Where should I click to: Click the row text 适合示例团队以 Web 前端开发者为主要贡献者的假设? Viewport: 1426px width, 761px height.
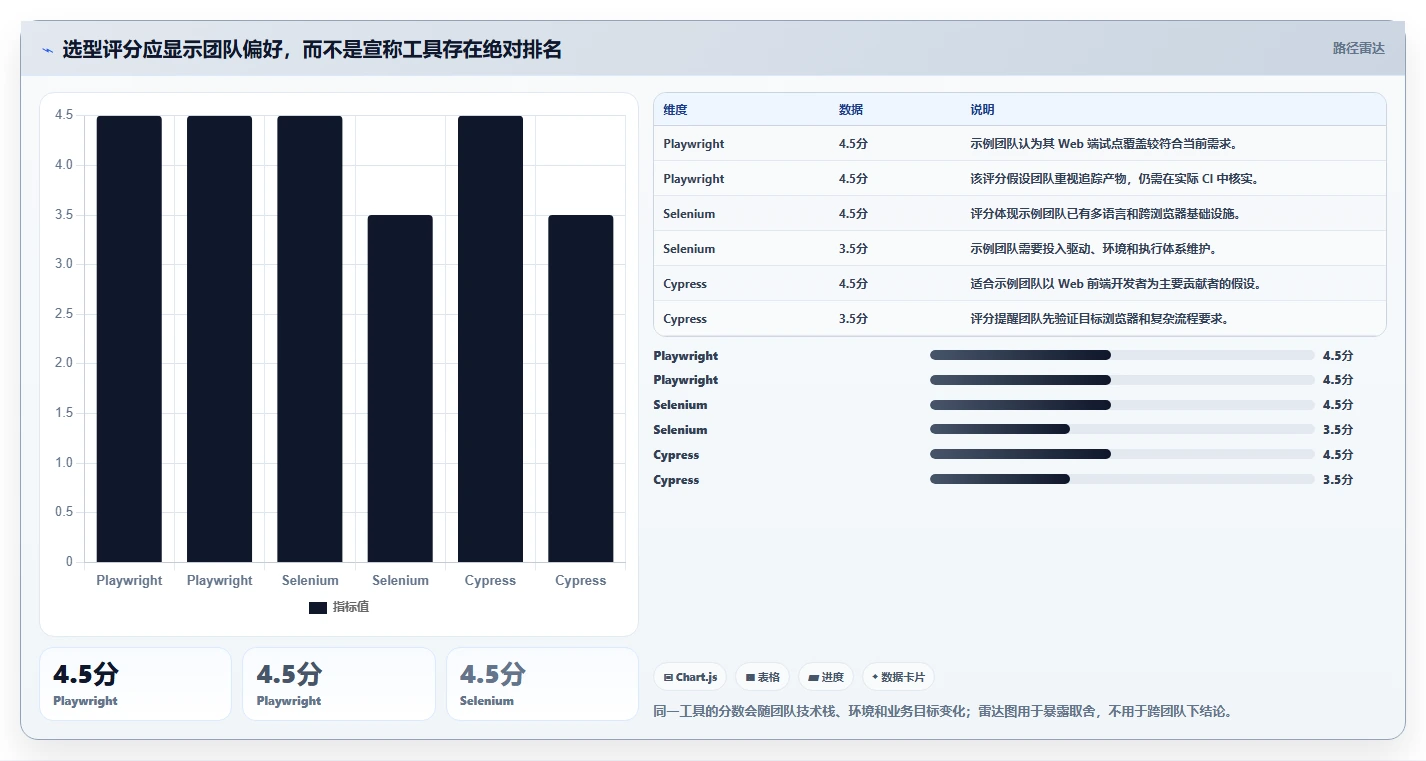coord(1116,284)
